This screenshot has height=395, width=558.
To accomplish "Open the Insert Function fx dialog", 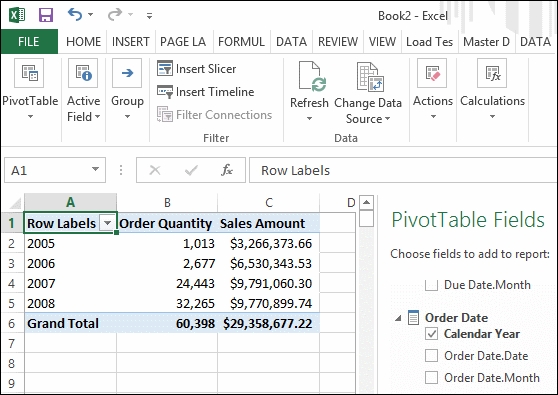I will [227, 170].
